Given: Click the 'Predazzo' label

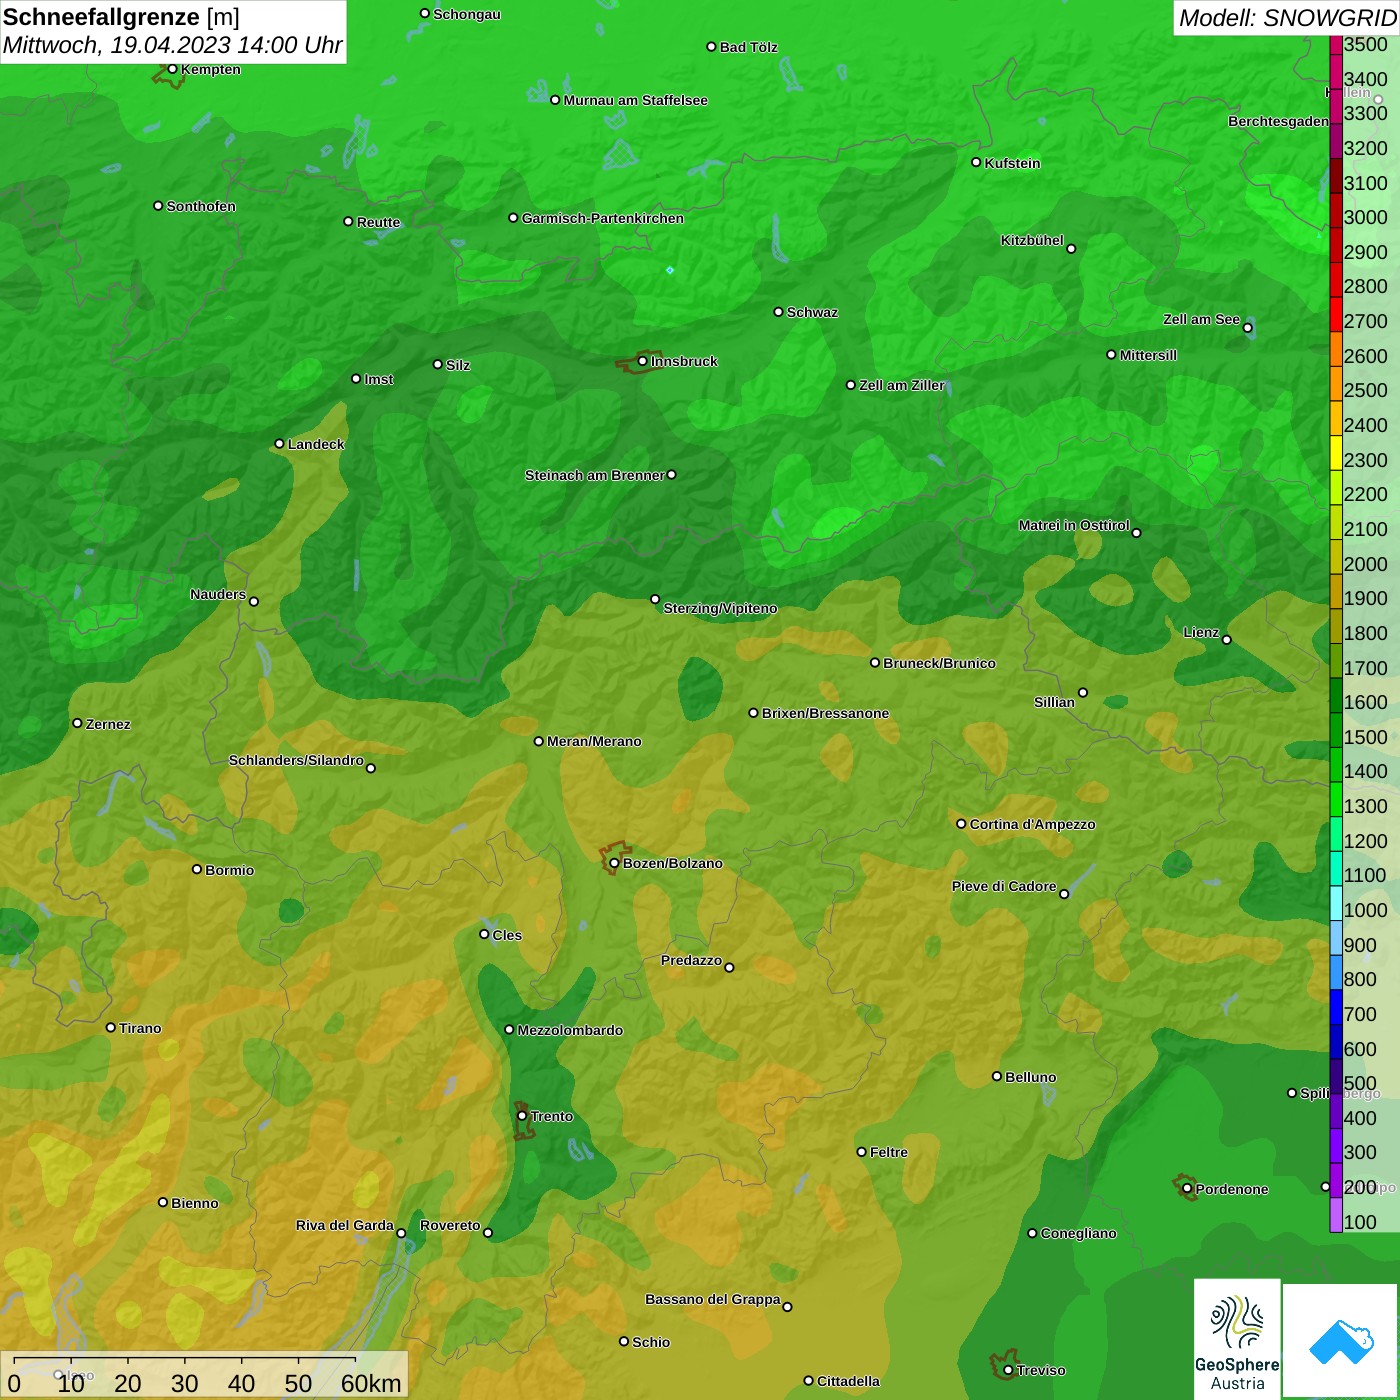Looking at the screenshot, I should (691, 960).
